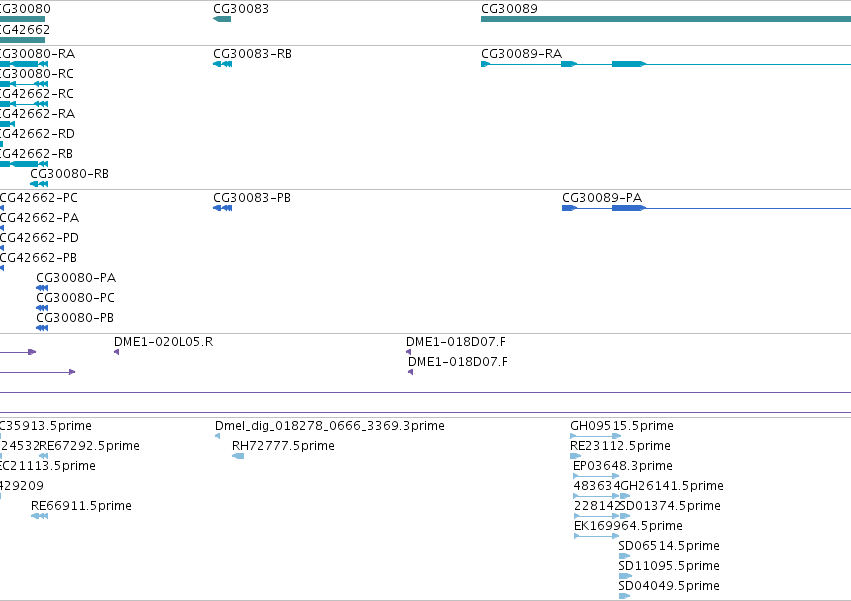
Task: Click the CG42662-RD transcript label
Action: [37, 134]
